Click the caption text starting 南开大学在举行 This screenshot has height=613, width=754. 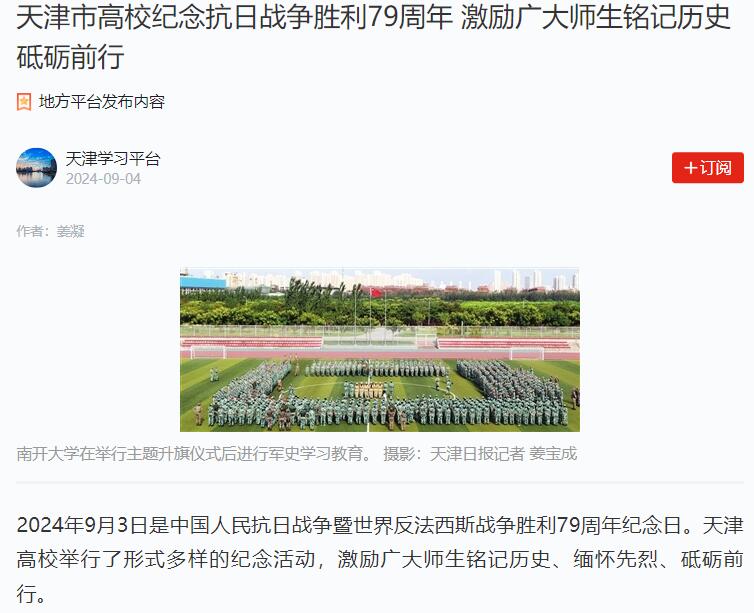coord(195,454)
